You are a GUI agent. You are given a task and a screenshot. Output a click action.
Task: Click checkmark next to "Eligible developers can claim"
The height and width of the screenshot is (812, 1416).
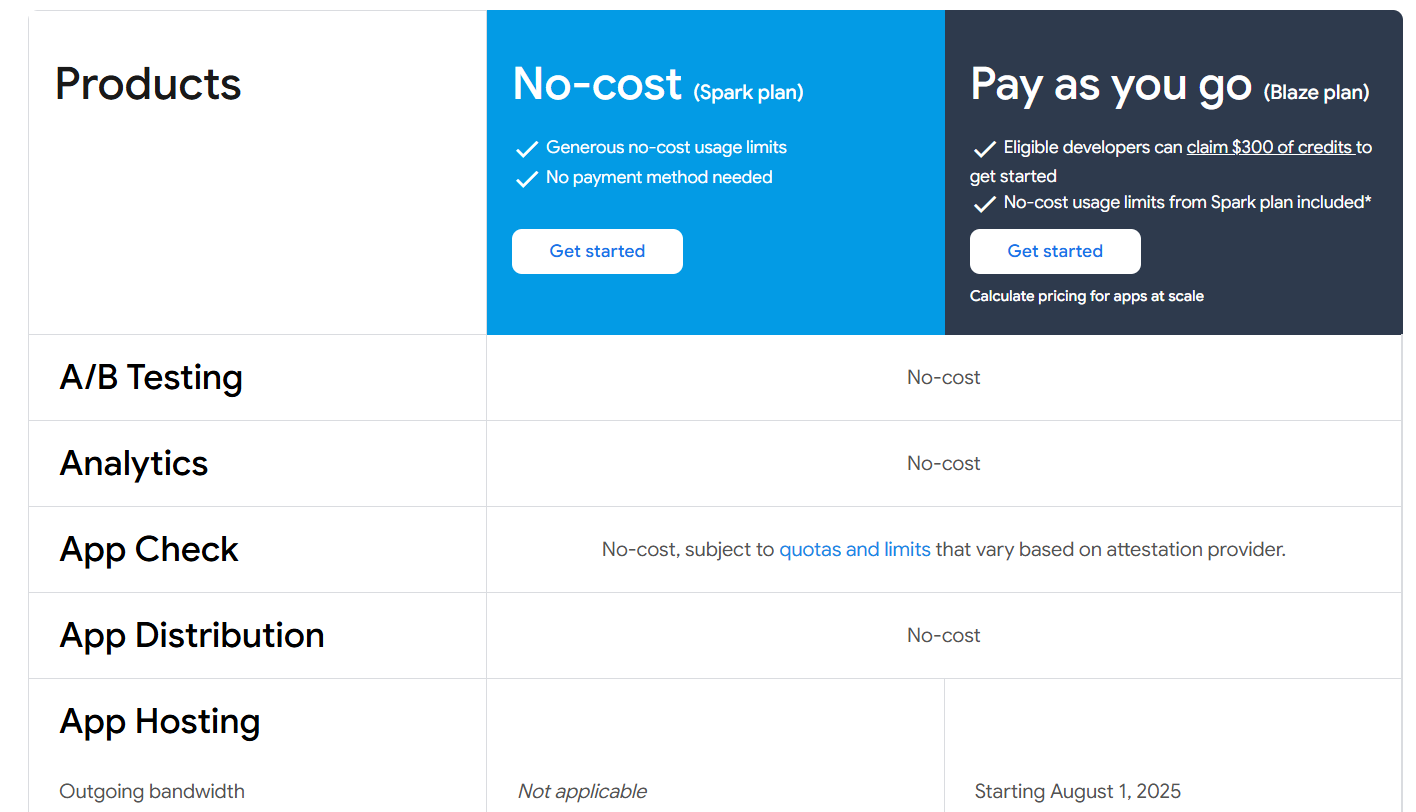coord(984,147)
